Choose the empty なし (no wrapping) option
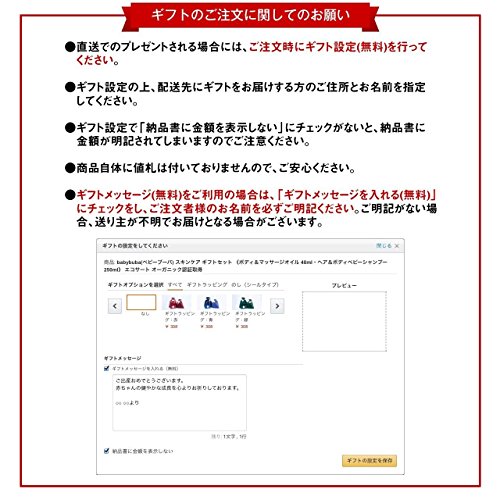The width and height of the screenshot is (500, 500). coord(141,302)
